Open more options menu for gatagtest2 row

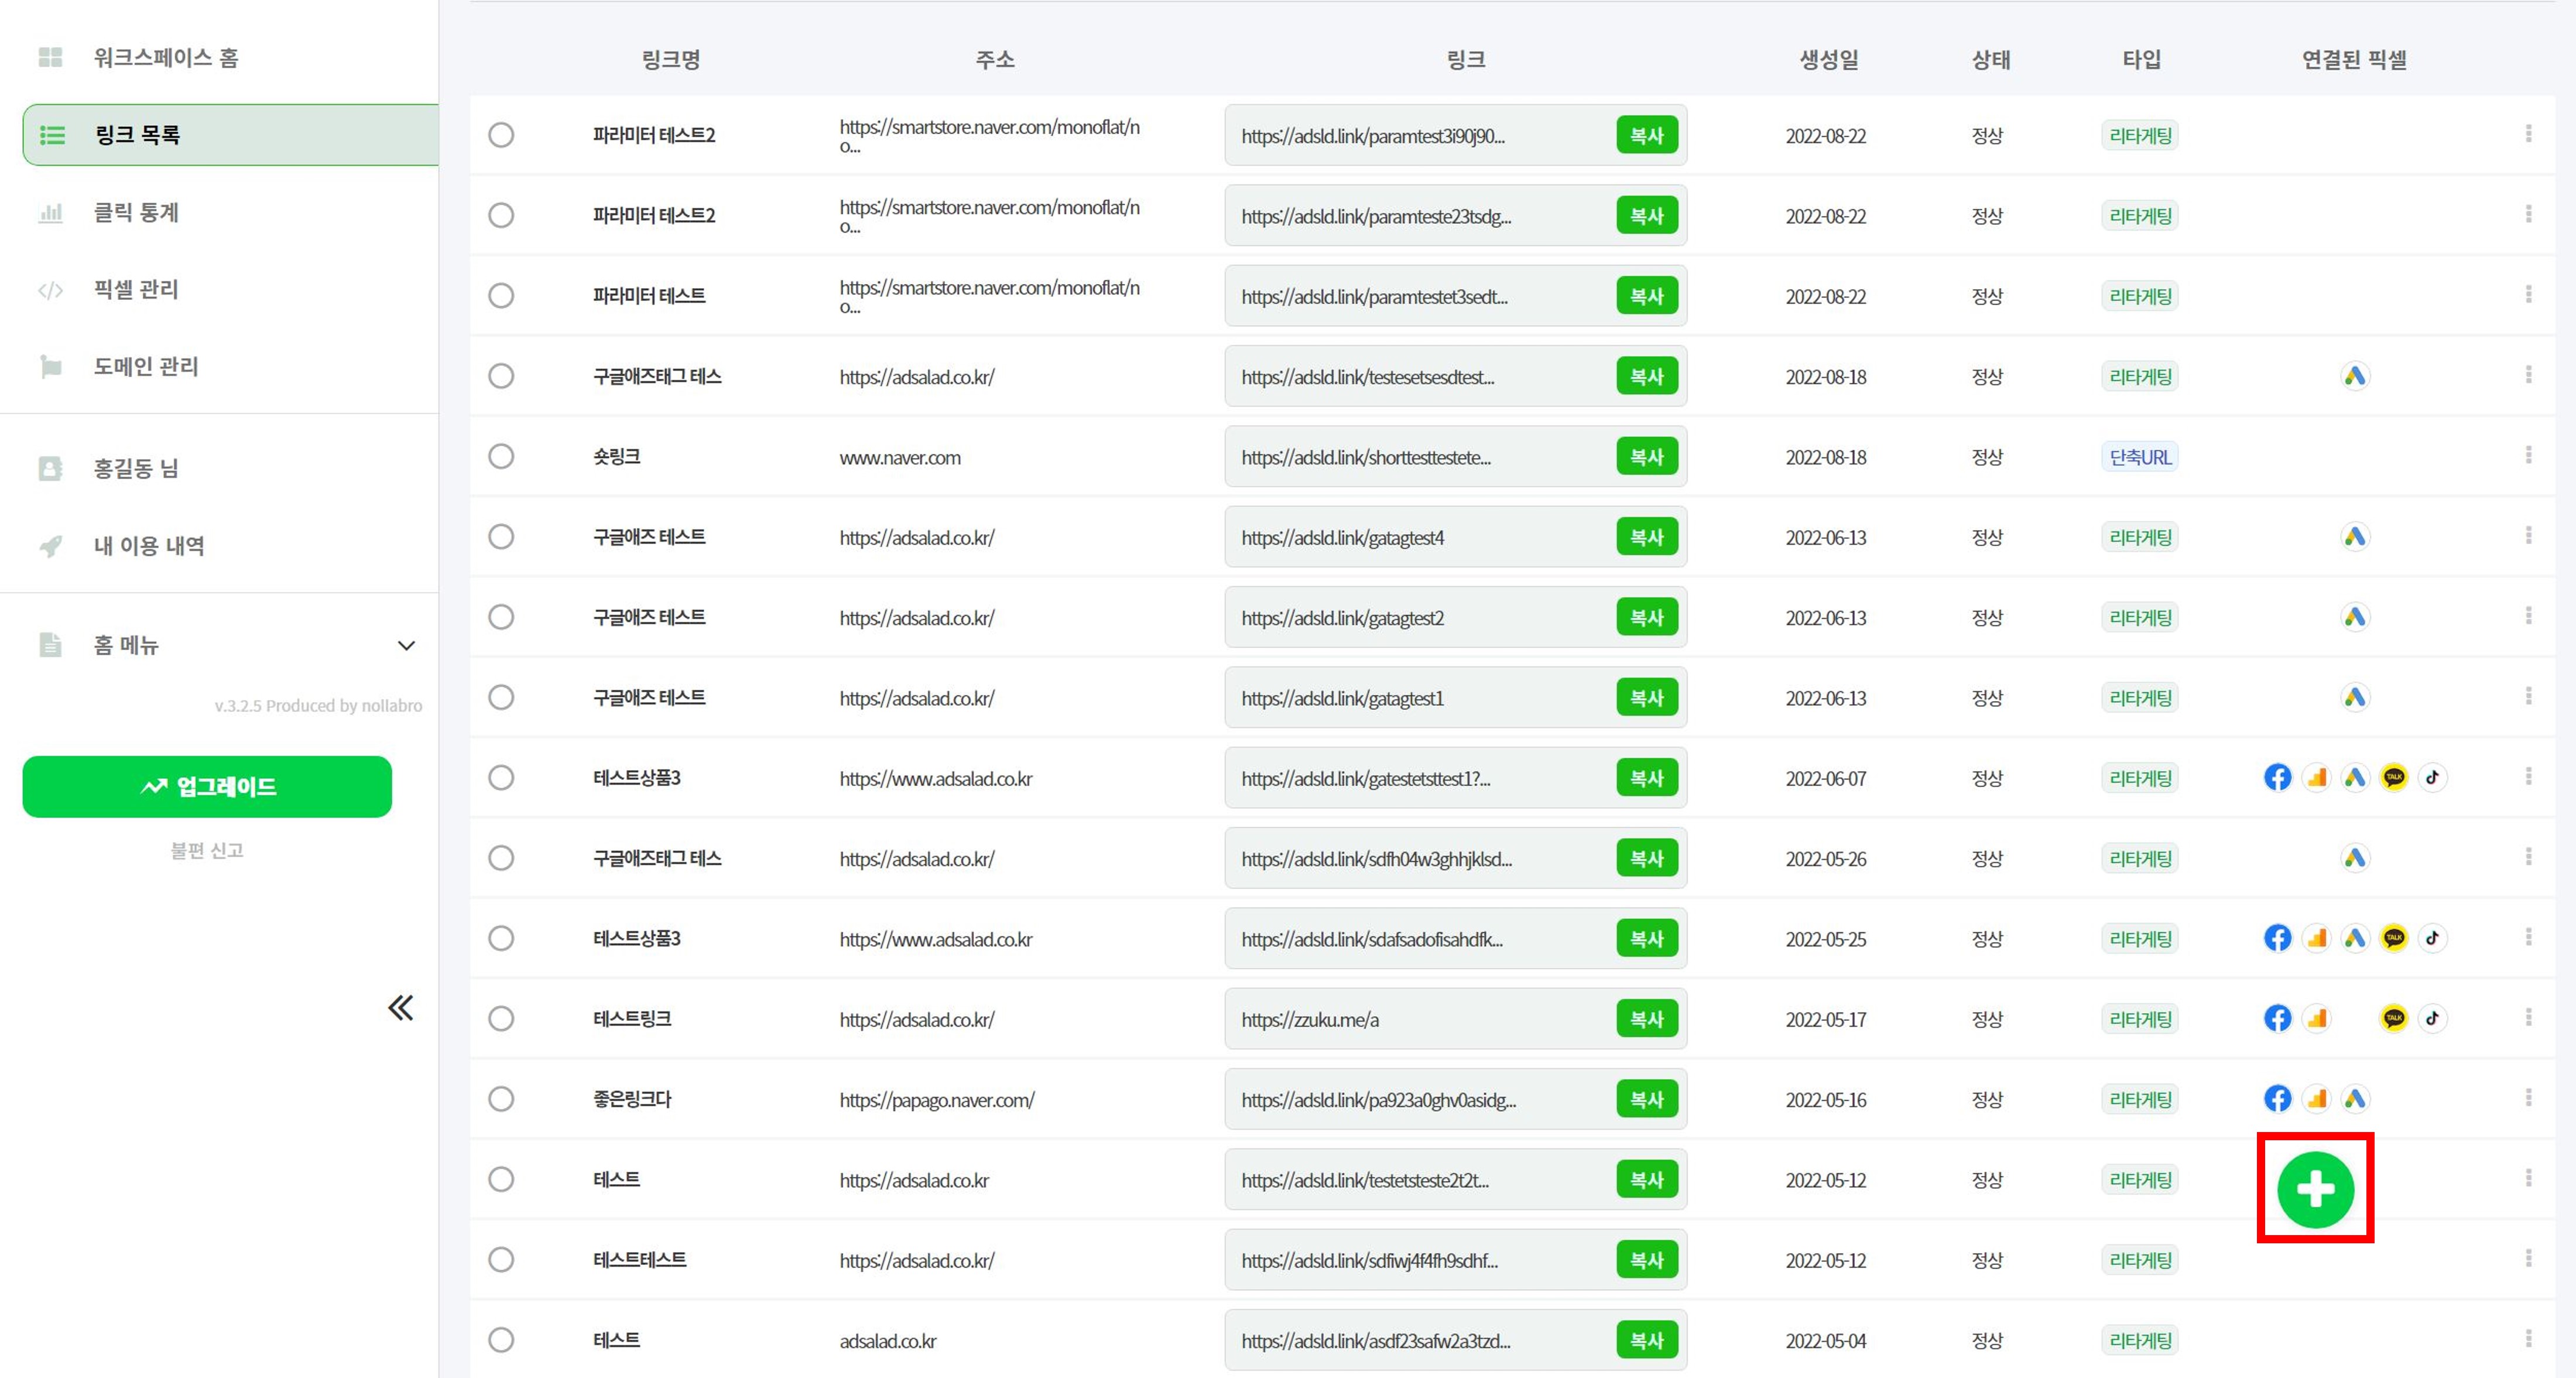click(2528, 615)
